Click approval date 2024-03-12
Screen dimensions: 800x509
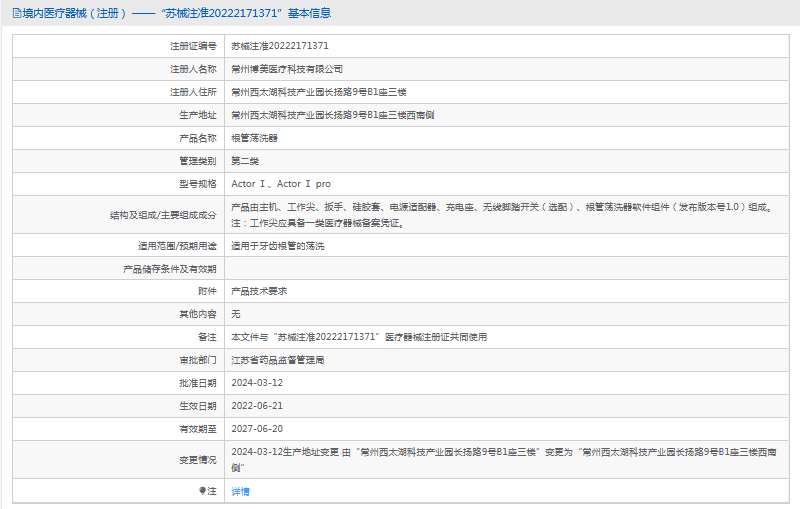[x=257, y=383]
